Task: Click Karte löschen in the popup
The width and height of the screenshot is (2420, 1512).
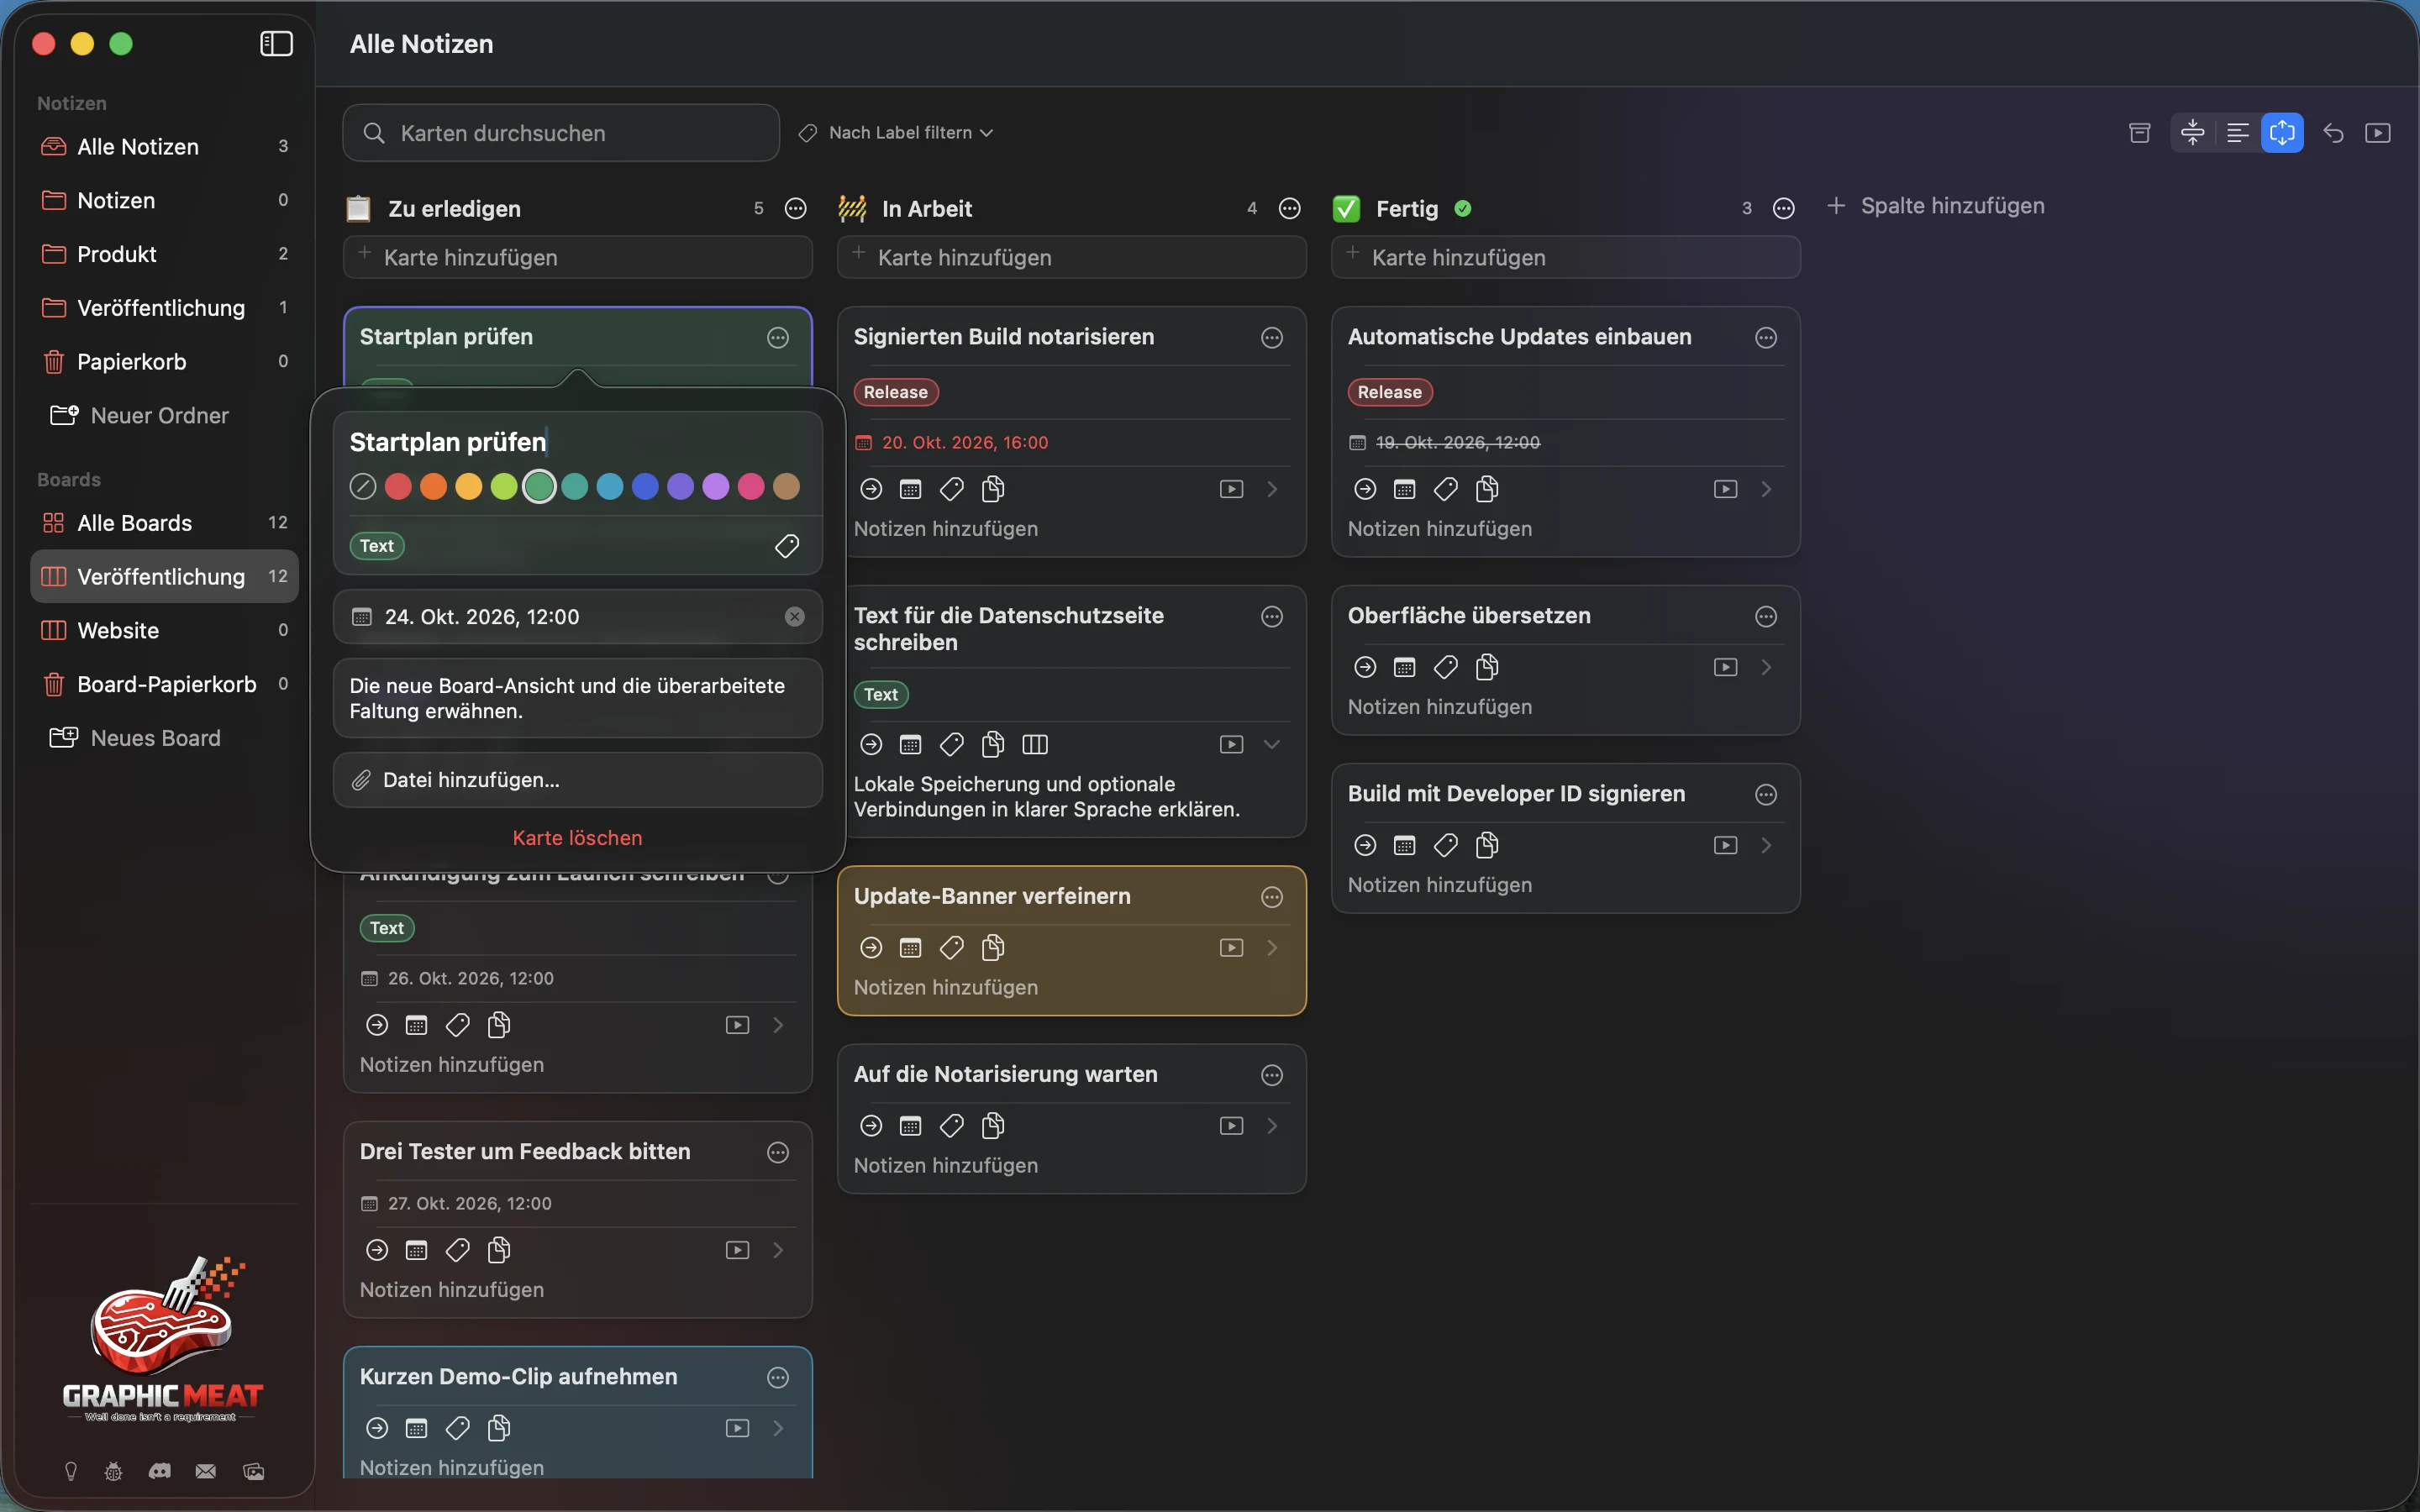Action: point(577,838)
